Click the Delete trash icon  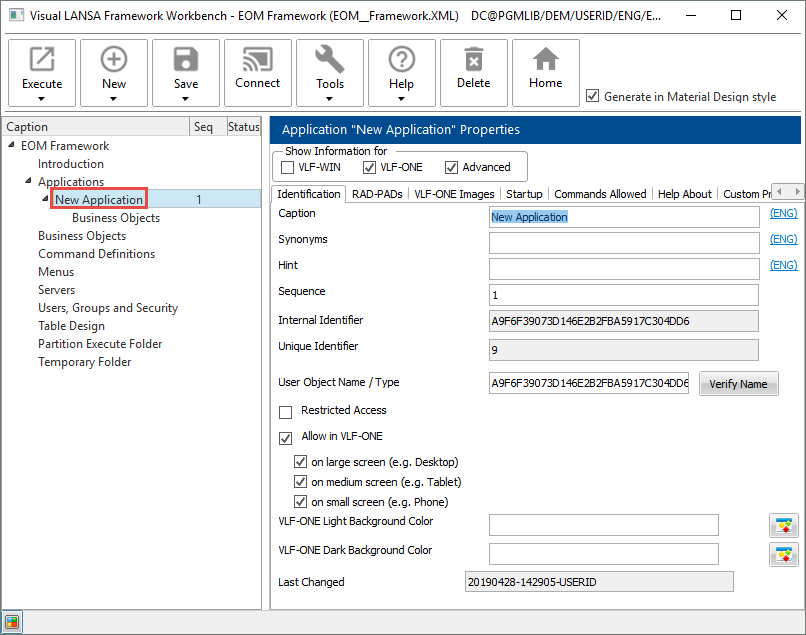[474, 60]
